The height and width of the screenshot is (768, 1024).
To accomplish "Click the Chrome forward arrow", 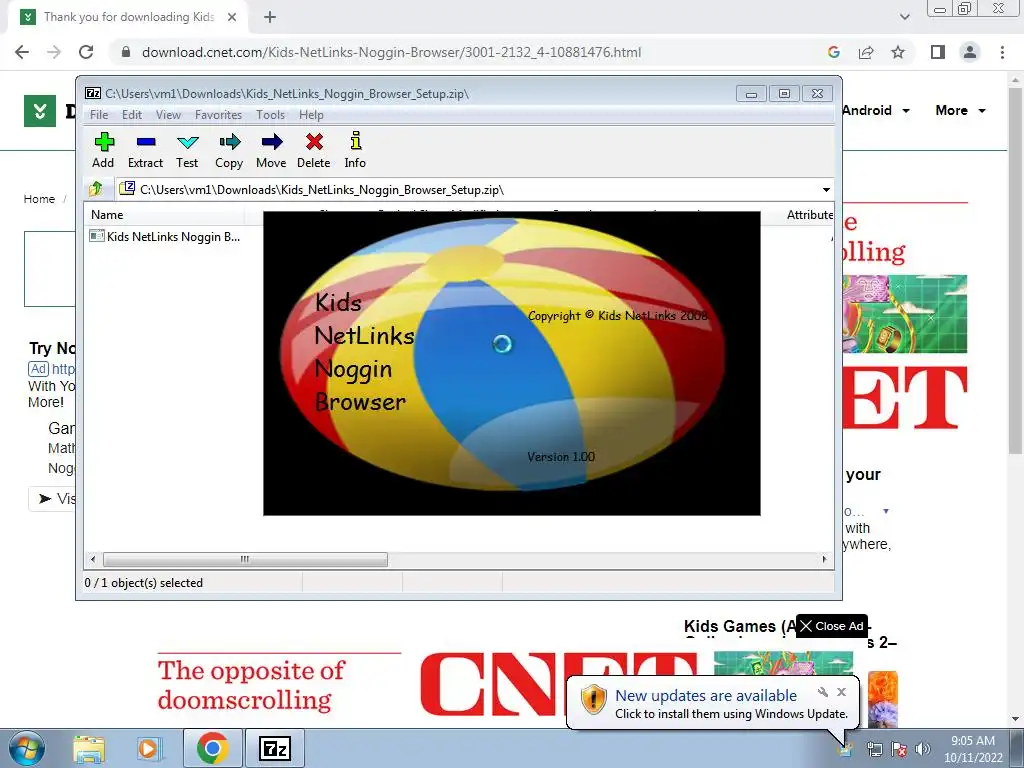I will pyautogui.click(x=54, y=52).
